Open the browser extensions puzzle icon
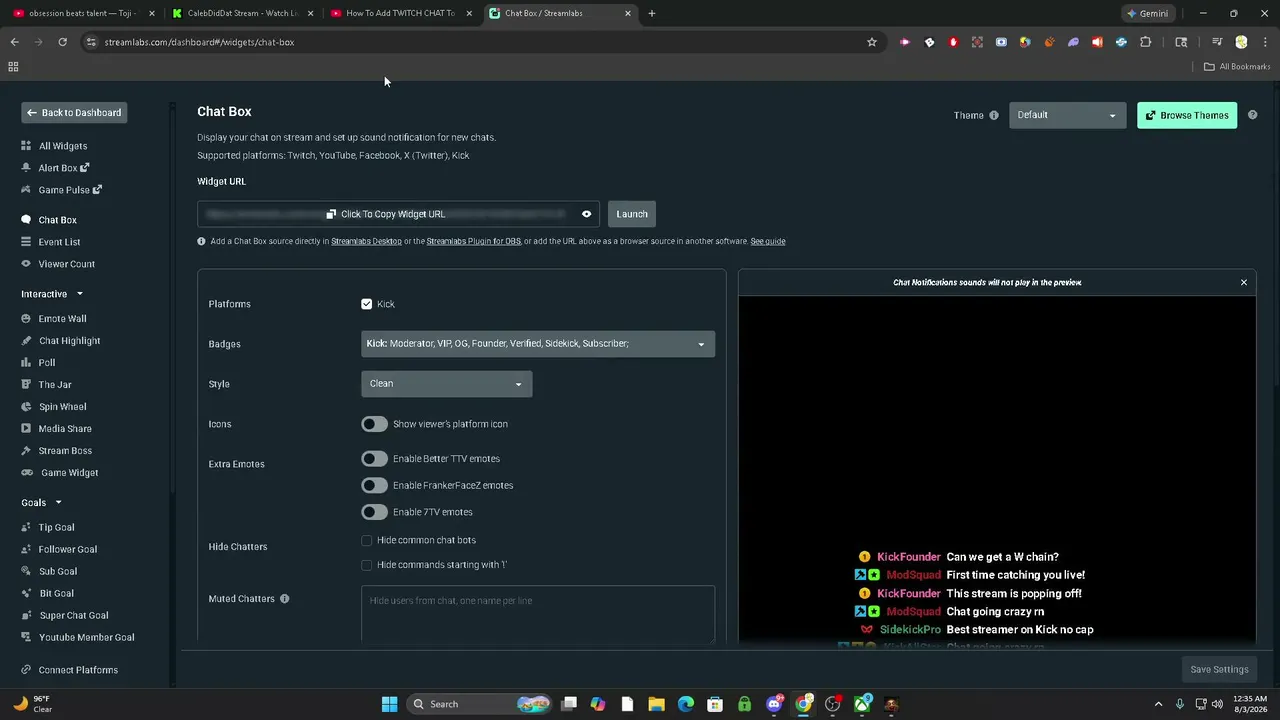This screenshot has height=720, width=1280. [1146, 42]
